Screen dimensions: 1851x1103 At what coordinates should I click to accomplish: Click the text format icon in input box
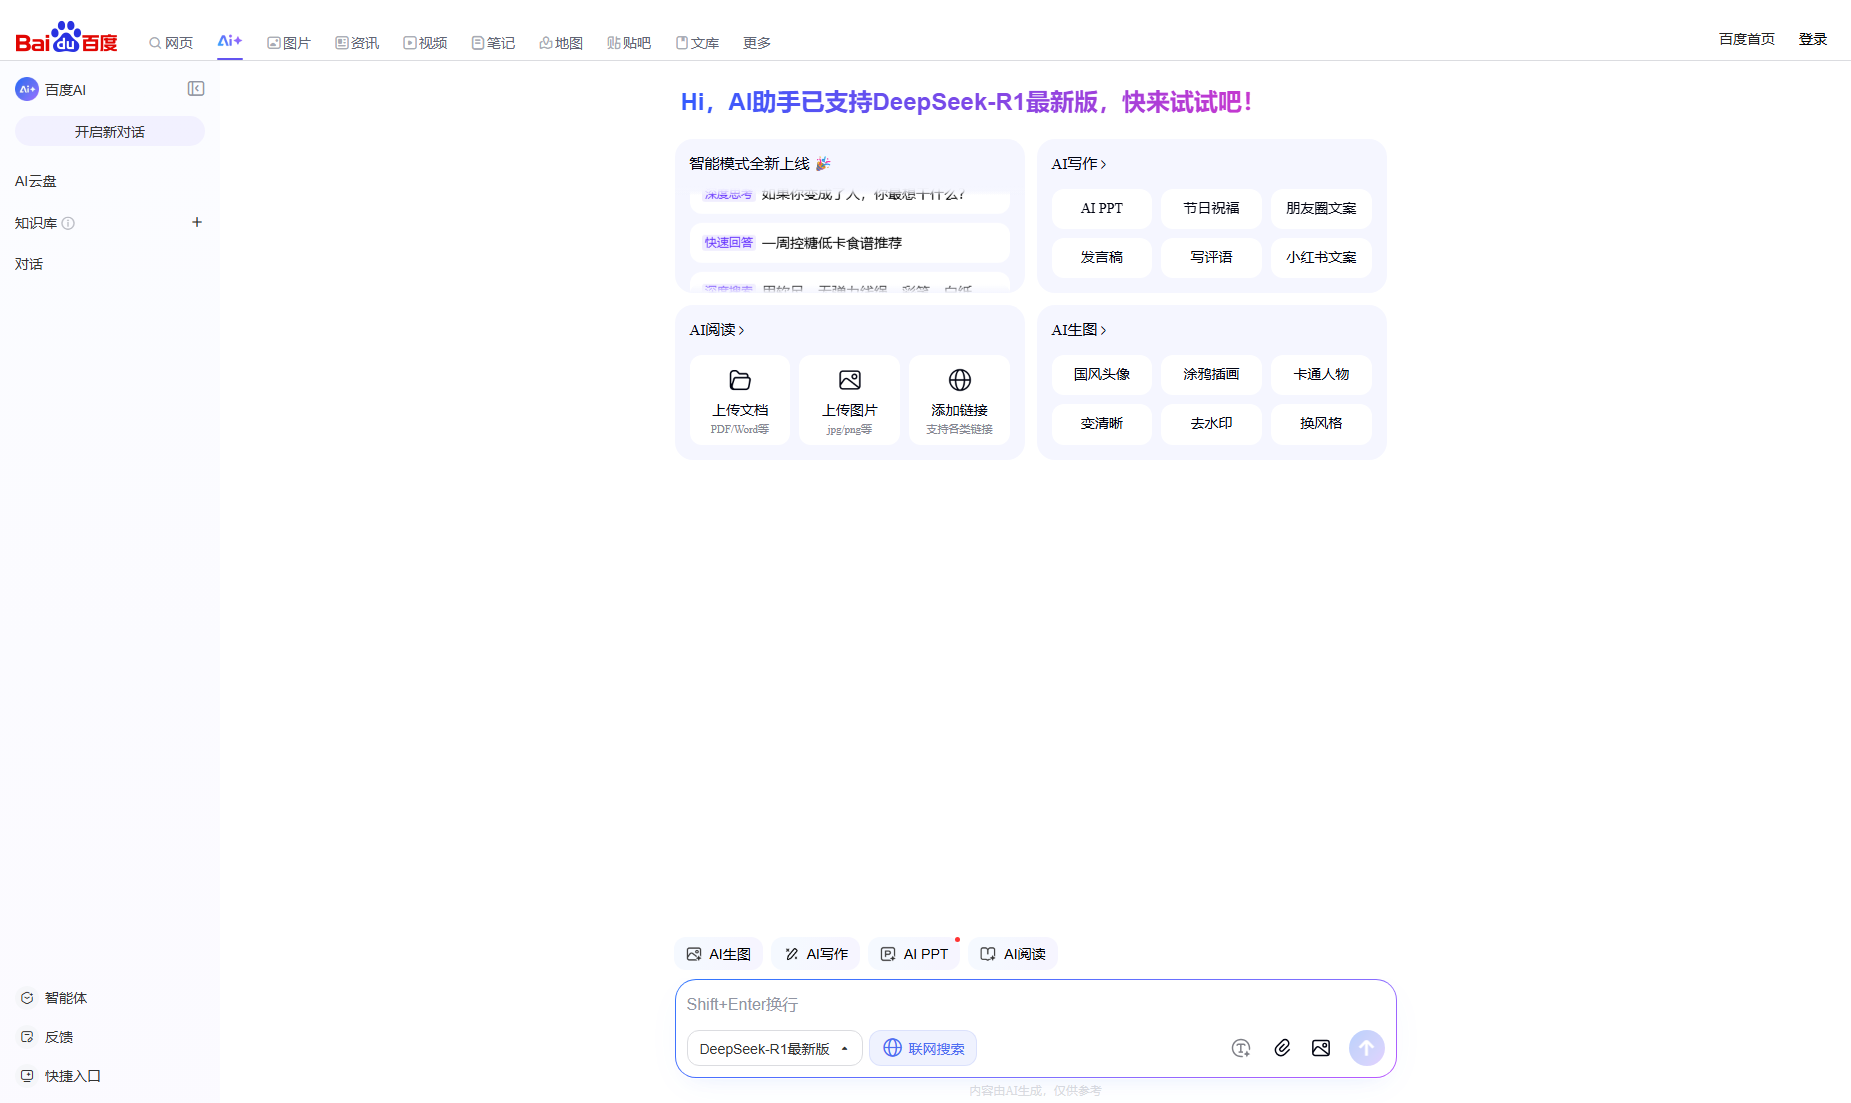(1241, 1048)
